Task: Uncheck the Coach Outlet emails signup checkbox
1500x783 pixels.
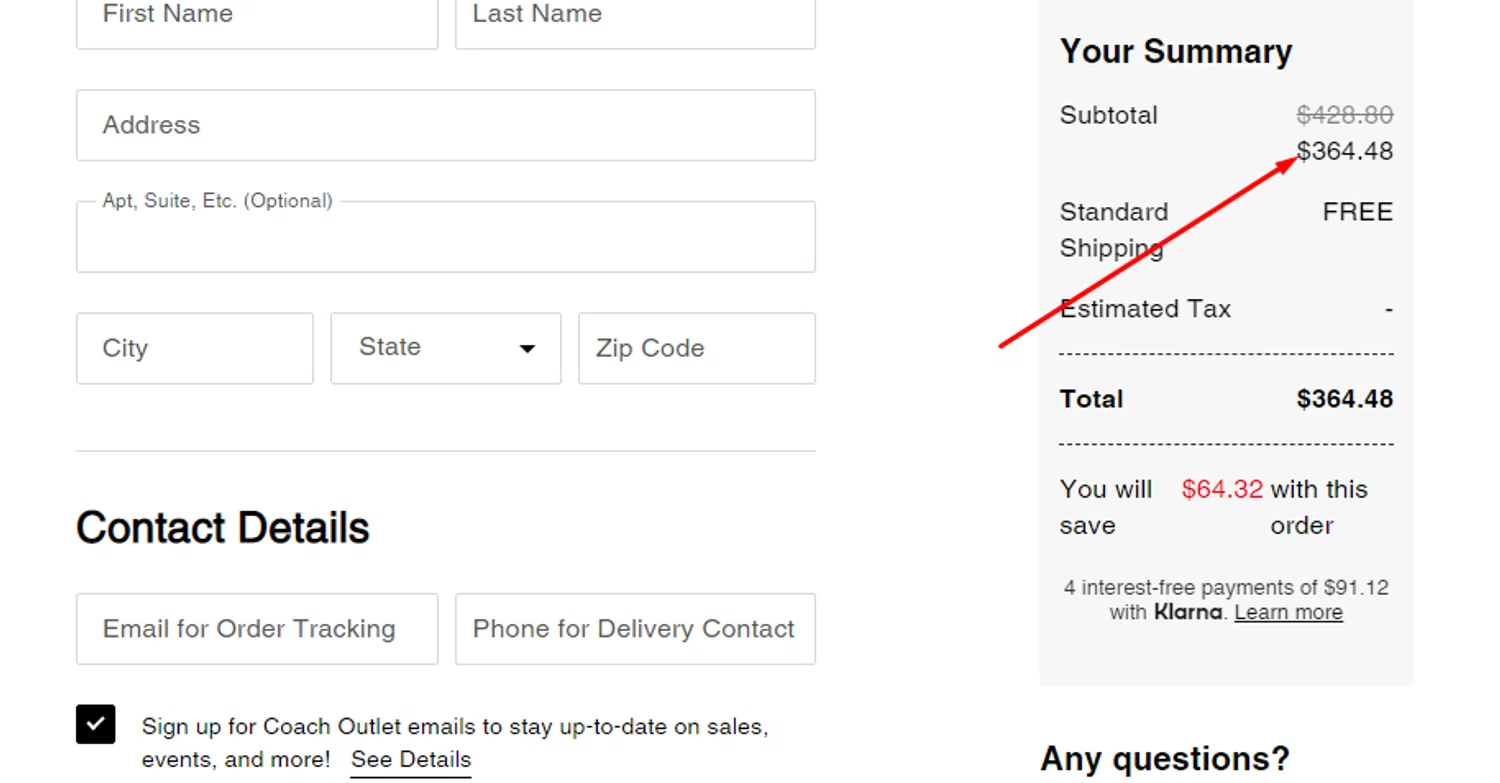Action: pos(95,724)
